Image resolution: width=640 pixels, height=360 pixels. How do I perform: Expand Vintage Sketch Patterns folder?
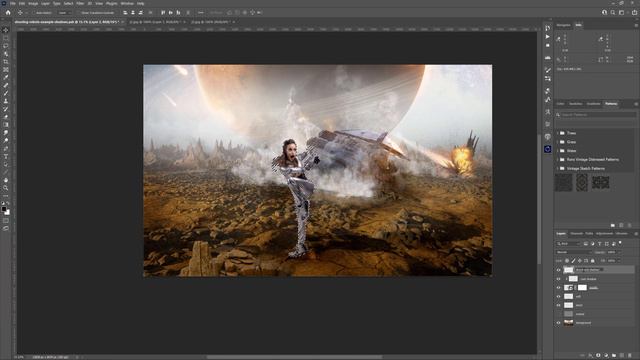[x=558, y=169]
